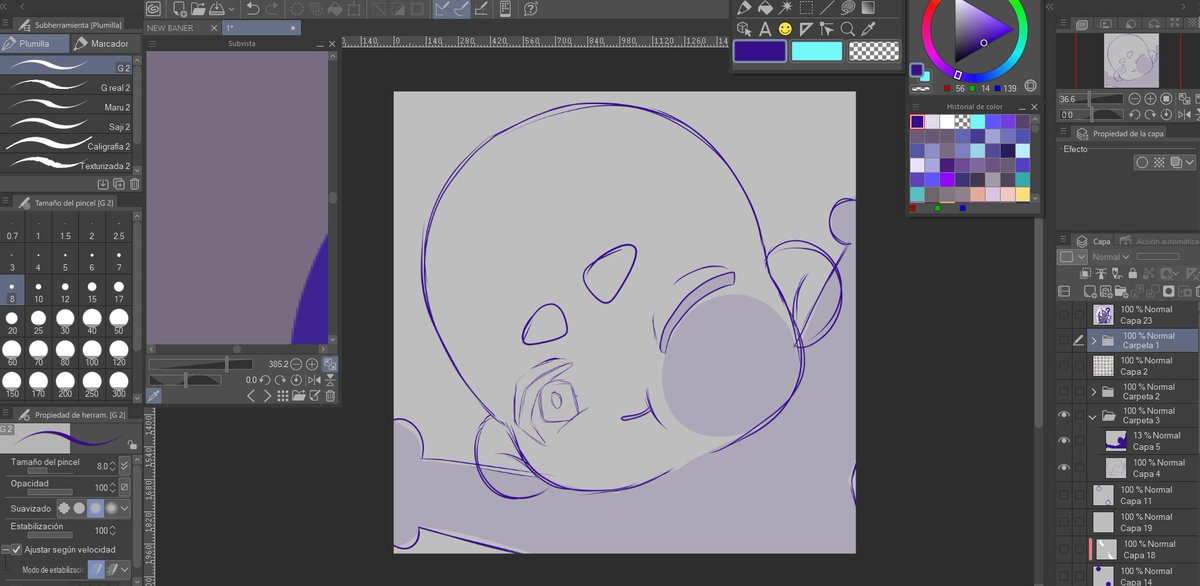The width and height of the screenshot is (1200, 586).
Task: Select the rectangular Selection marquee tool
Action: tap(806, 7)
